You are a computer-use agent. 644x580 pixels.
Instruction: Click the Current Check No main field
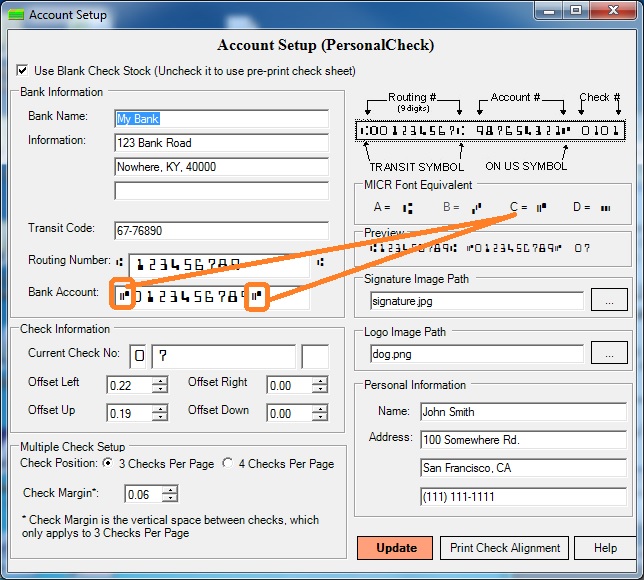(223, 356)
